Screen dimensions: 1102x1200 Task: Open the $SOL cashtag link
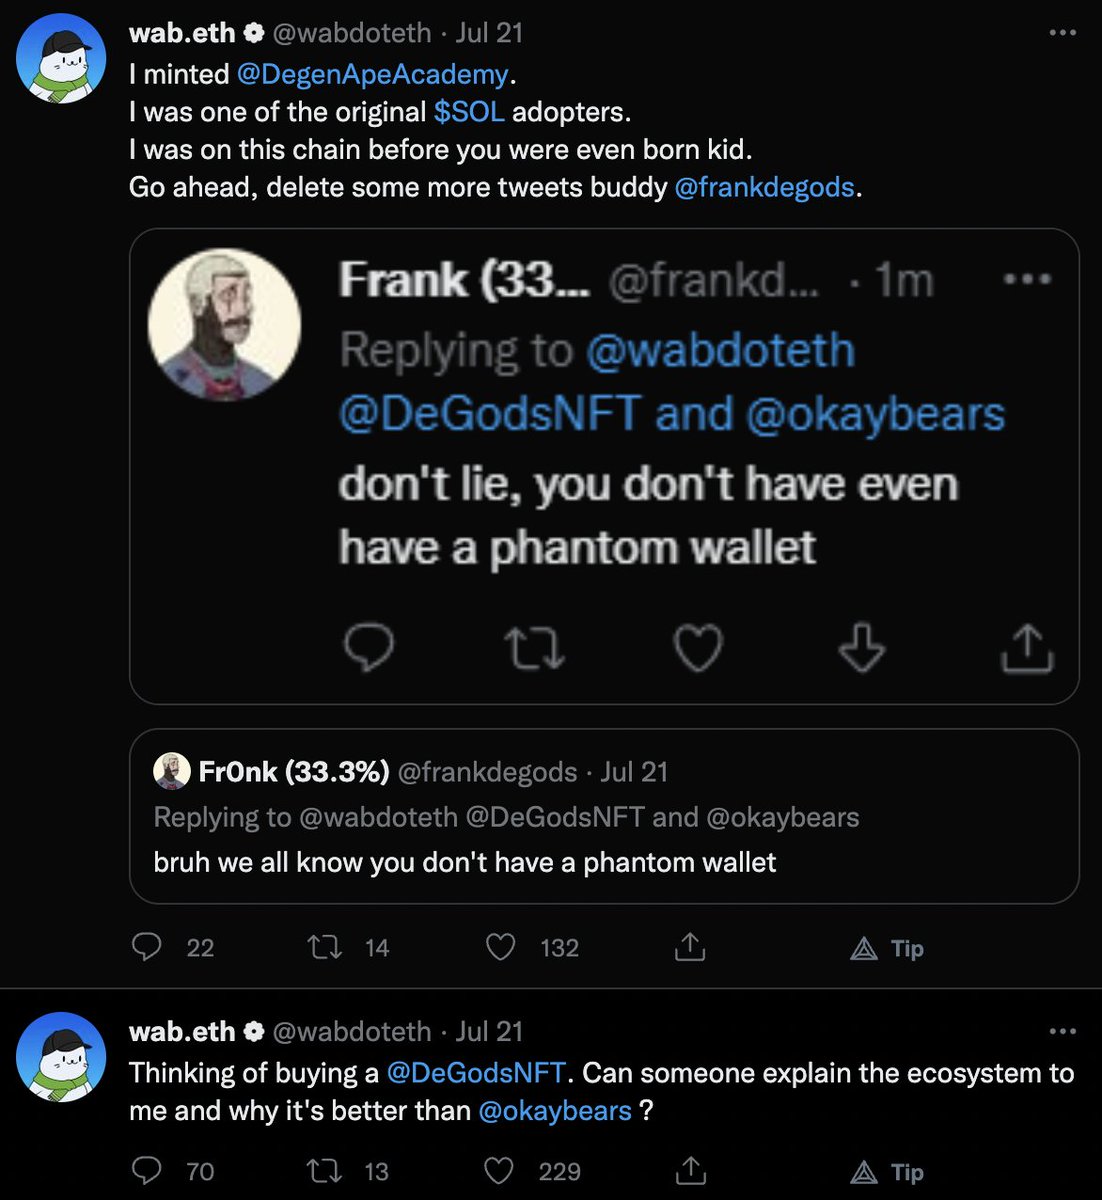pyautogui.click(x=469, y=111)
